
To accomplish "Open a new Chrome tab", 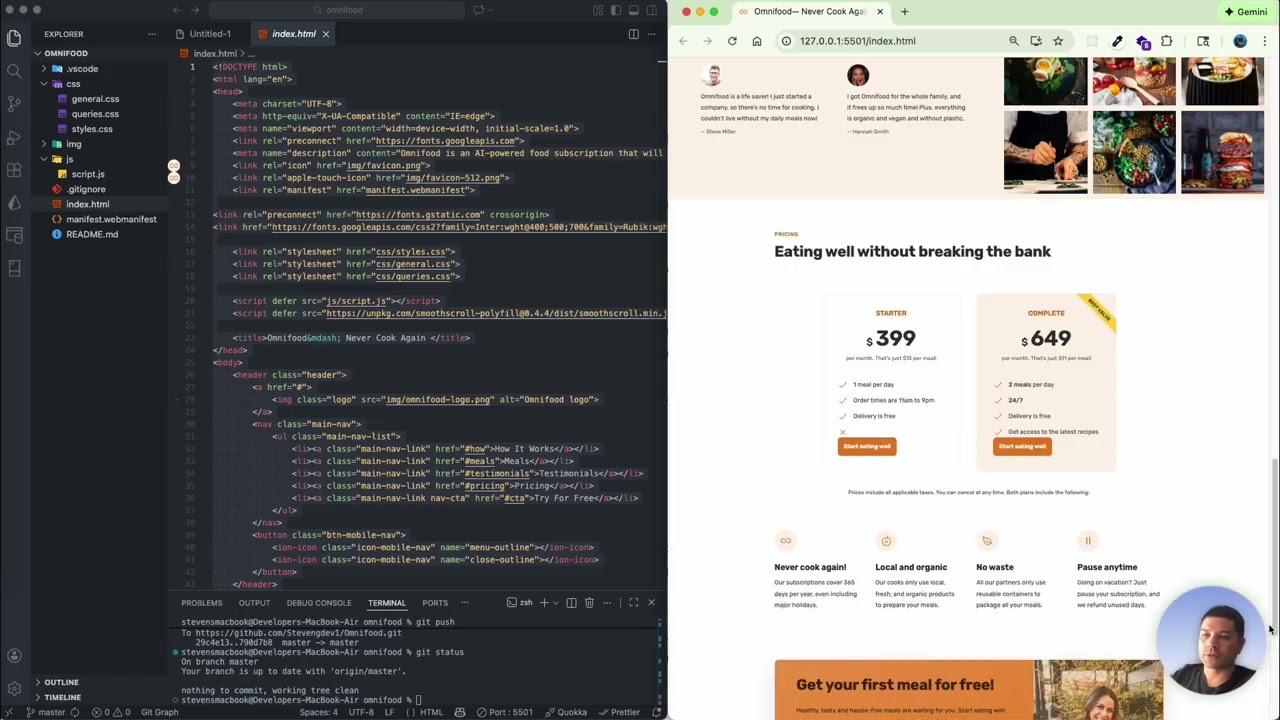I will 904,12.
